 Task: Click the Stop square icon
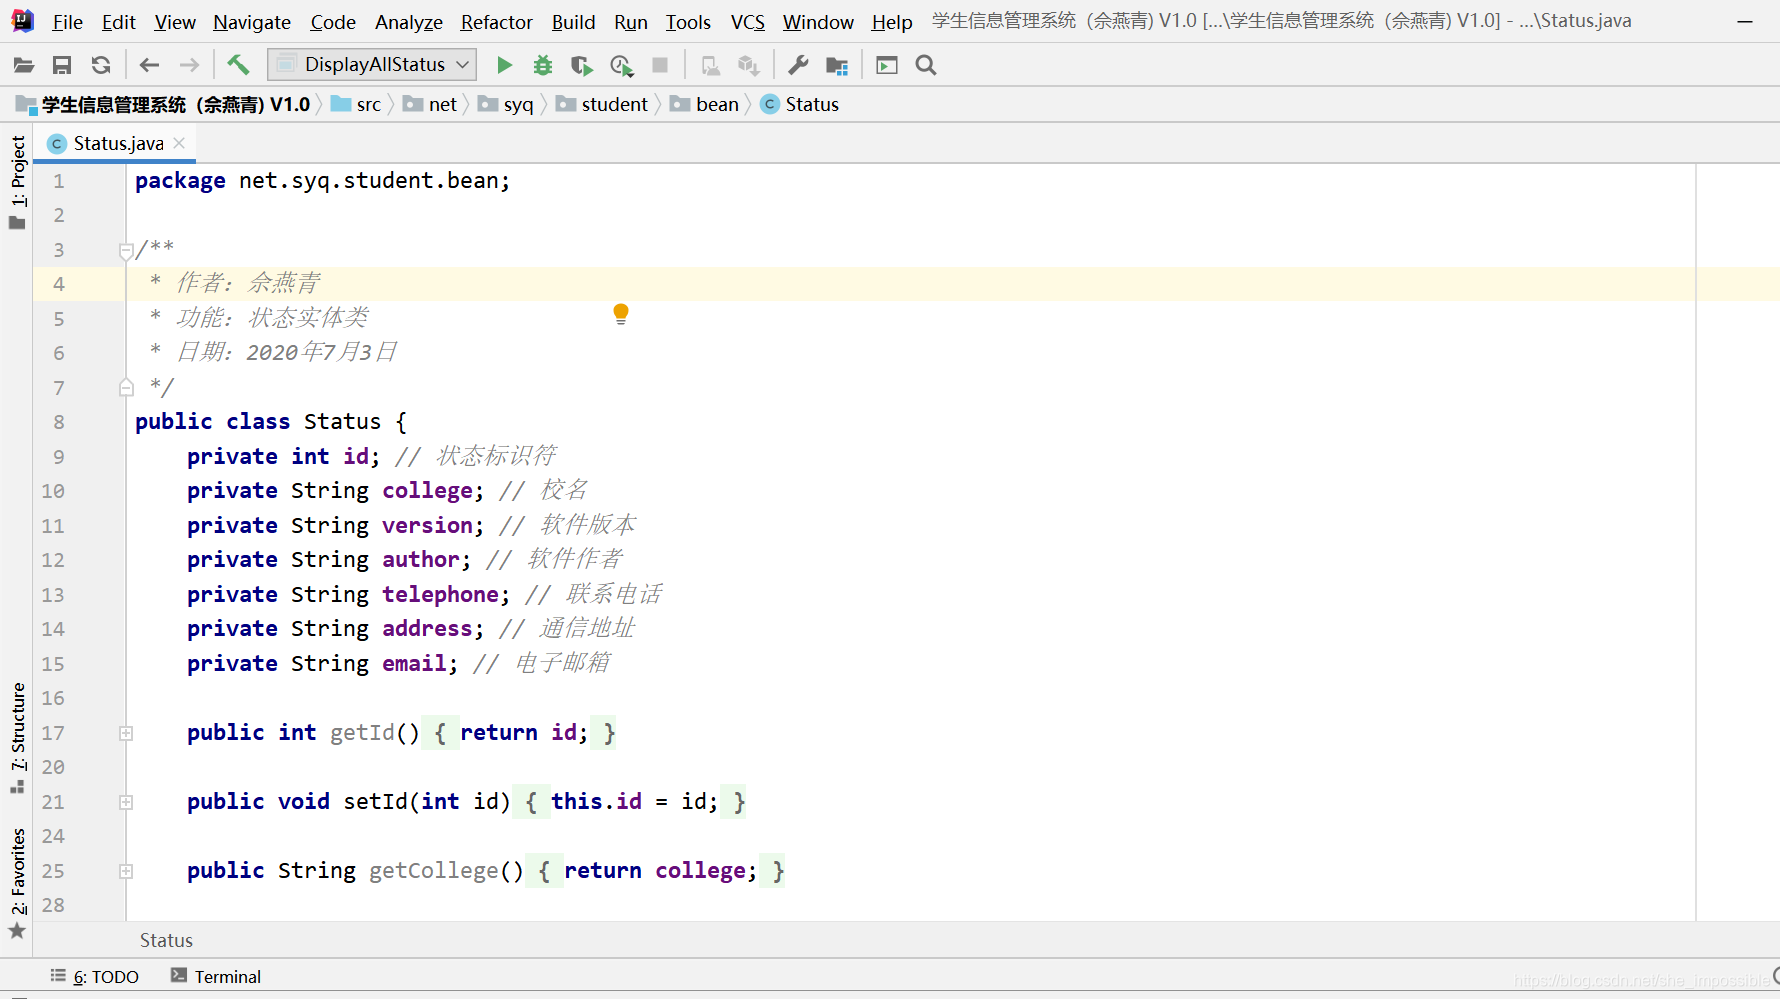pyautogui.click(x=660, y=65)
